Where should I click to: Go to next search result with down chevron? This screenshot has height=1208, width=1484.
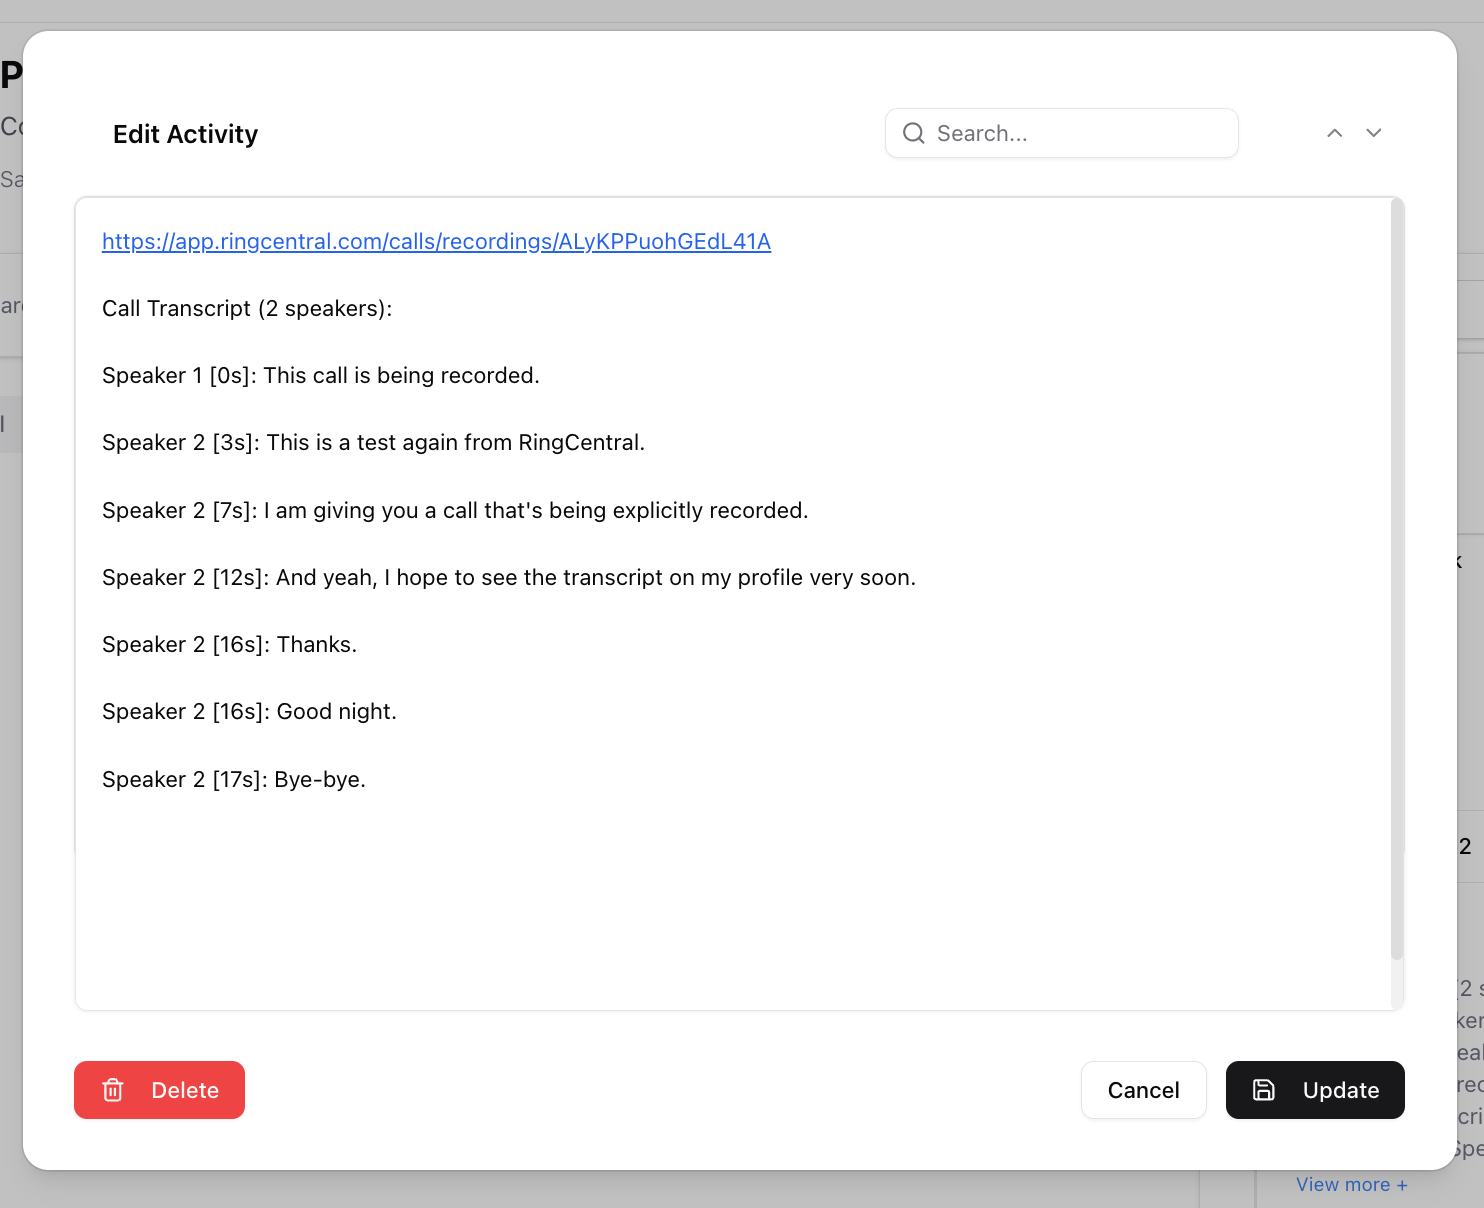point(1374,133)
